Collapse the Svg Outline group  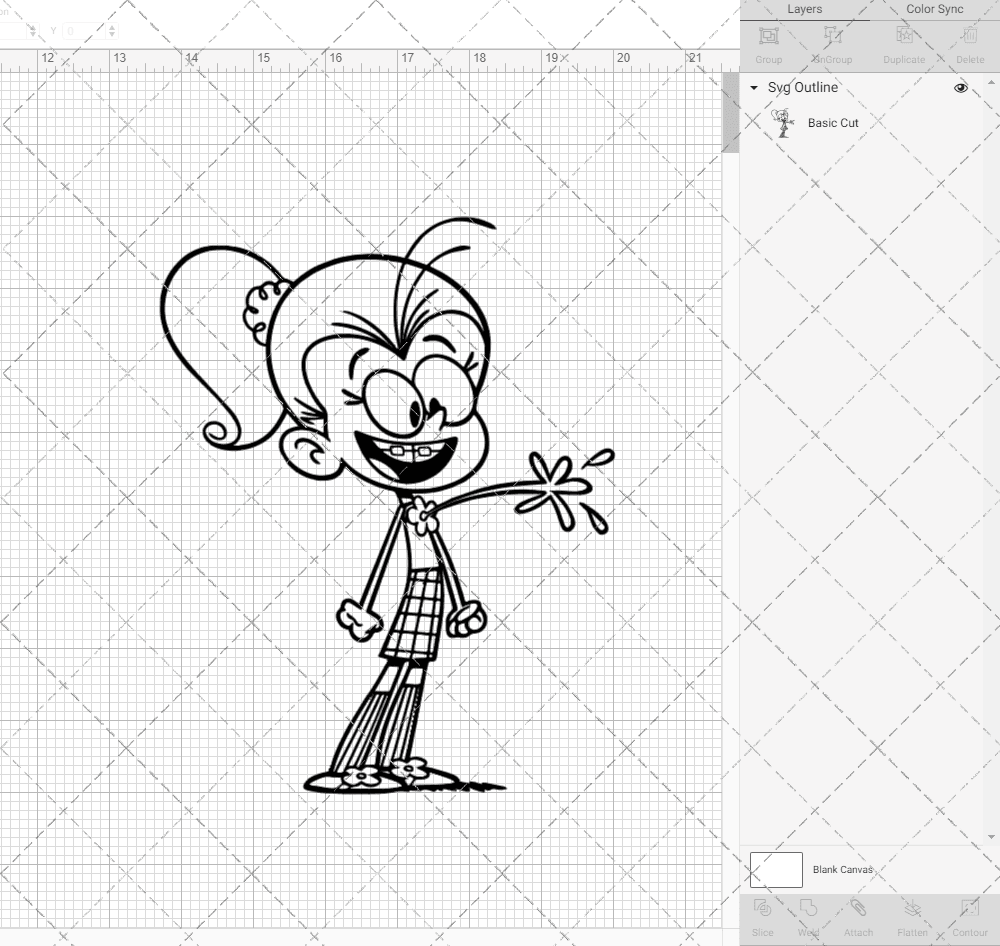tap(754, 88)
